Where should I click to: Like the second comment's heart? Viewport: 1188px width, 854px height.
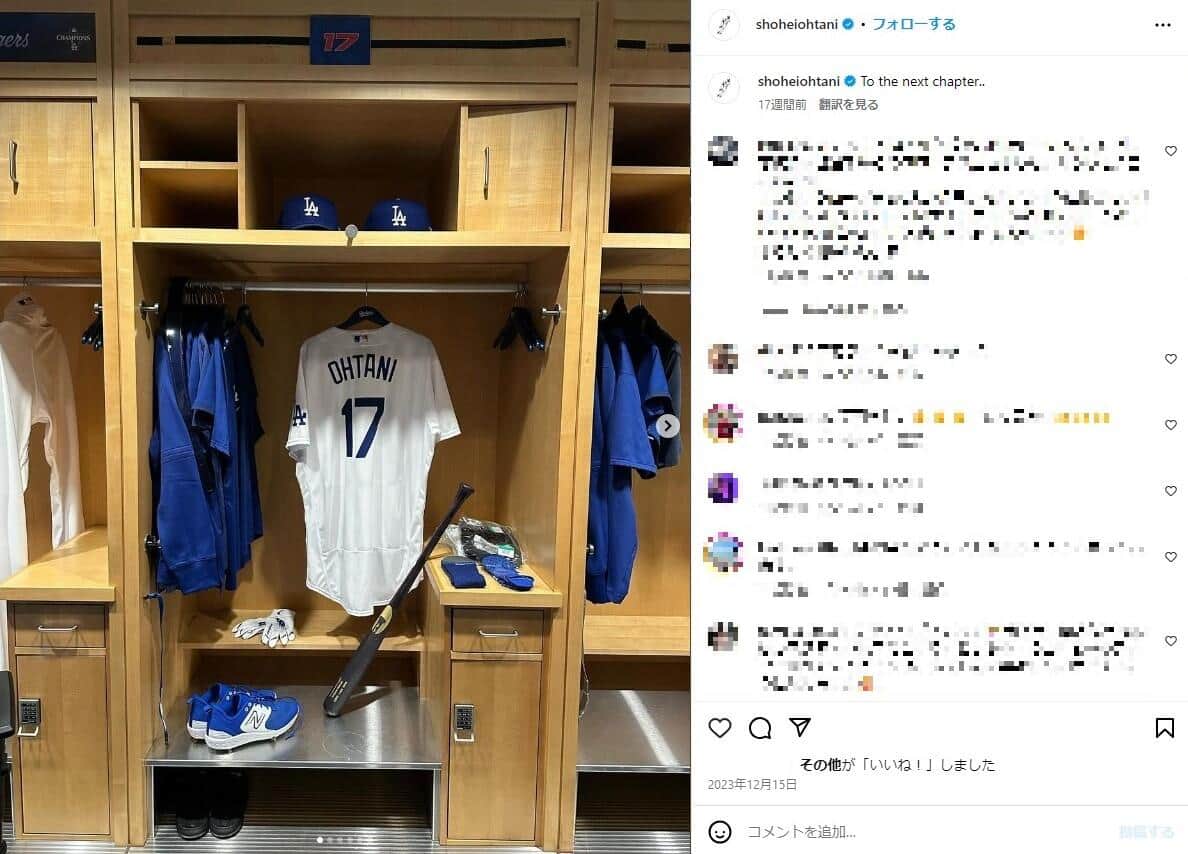tap(1171, 358)
